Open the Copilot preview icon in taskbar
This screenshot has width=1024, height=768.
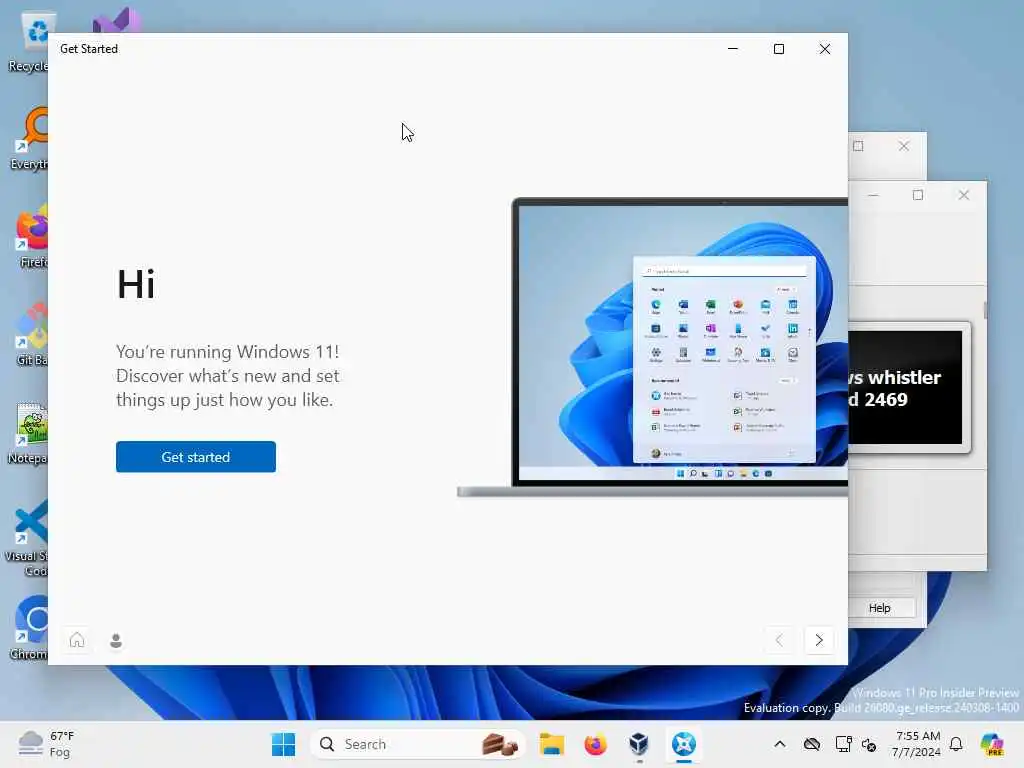pos(993,744)
